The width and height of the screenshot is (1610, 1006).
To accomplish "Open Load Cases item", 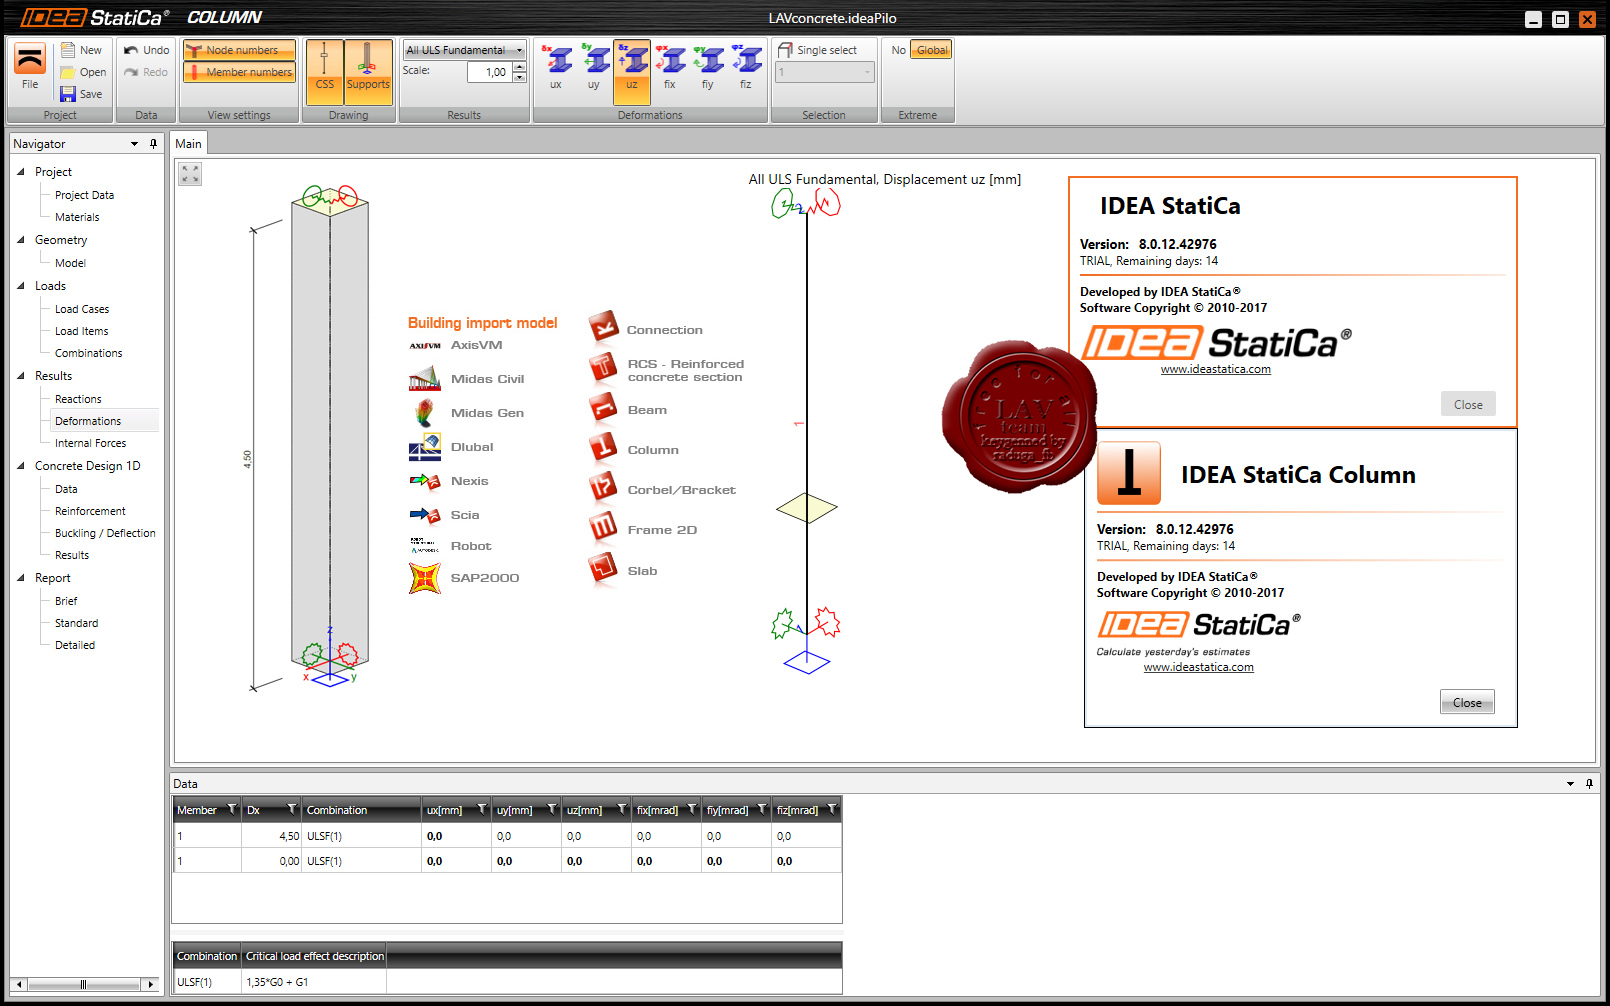I will [82, 309].
